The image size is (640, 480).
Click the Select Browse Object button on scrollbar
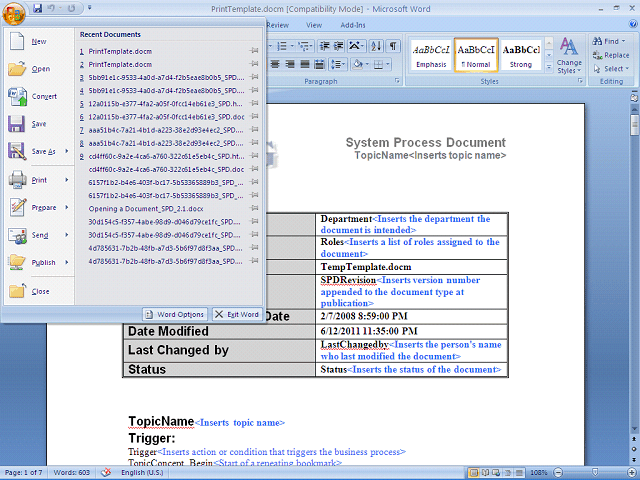[x=634, y=449]
